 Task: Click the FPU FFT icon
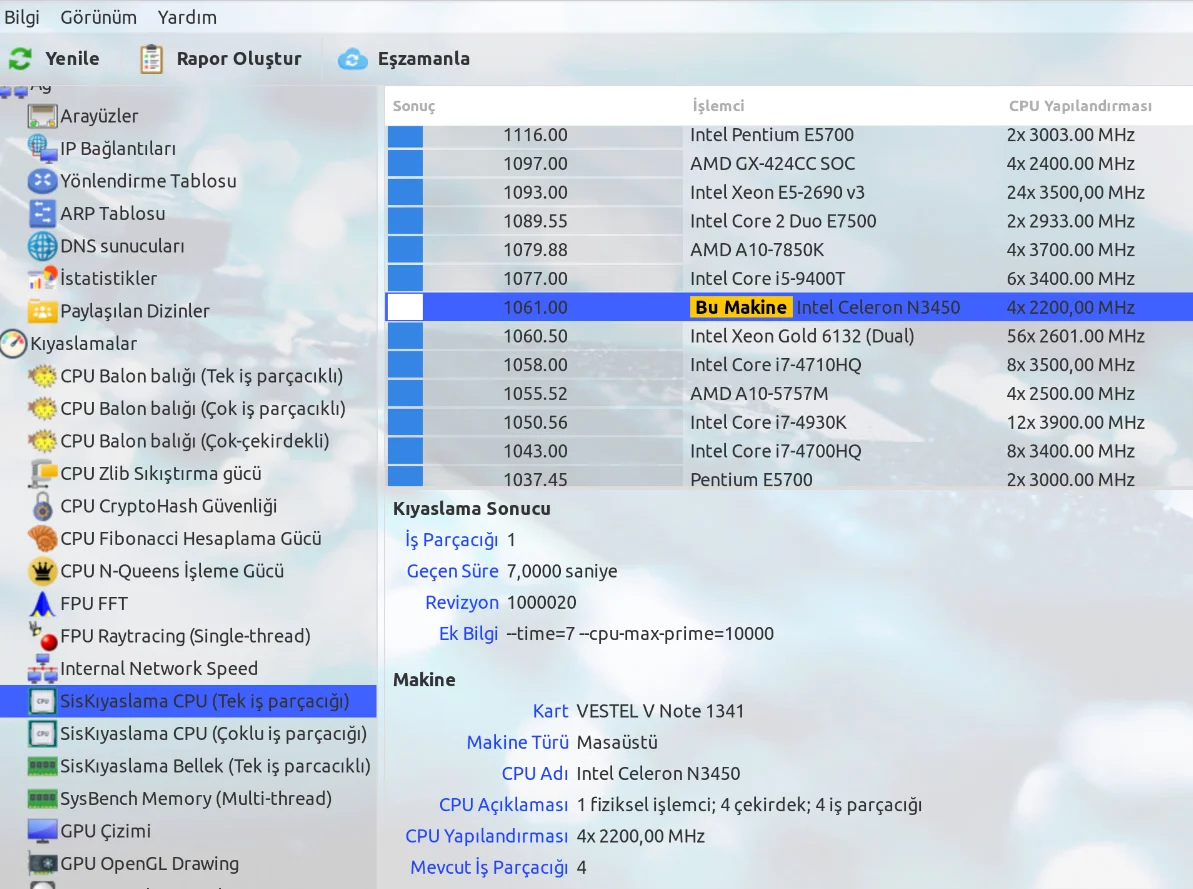[x=43, y=604]
